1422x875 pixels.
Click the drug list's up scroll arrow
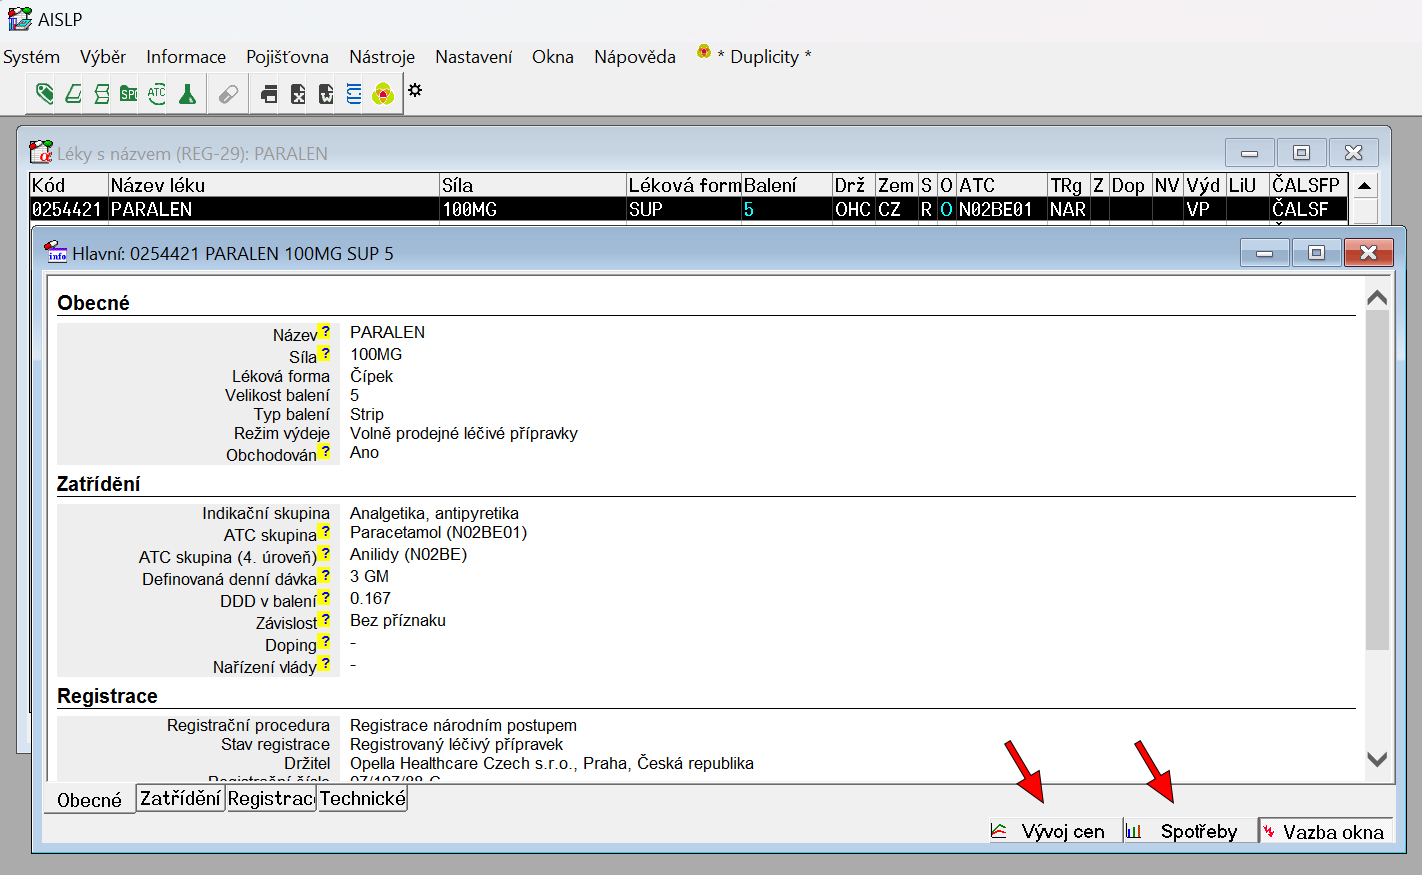click(1364, 186)
